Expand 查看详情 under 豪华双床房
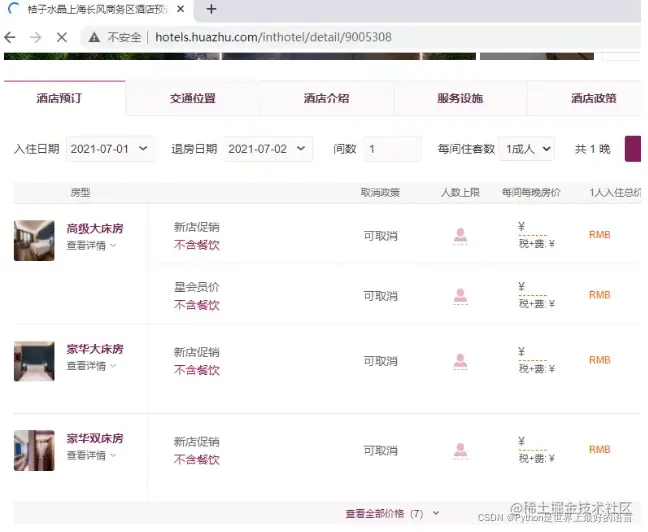Image resolution: width=648 pixels, height=532 pixels. click(x=91, y=456)
